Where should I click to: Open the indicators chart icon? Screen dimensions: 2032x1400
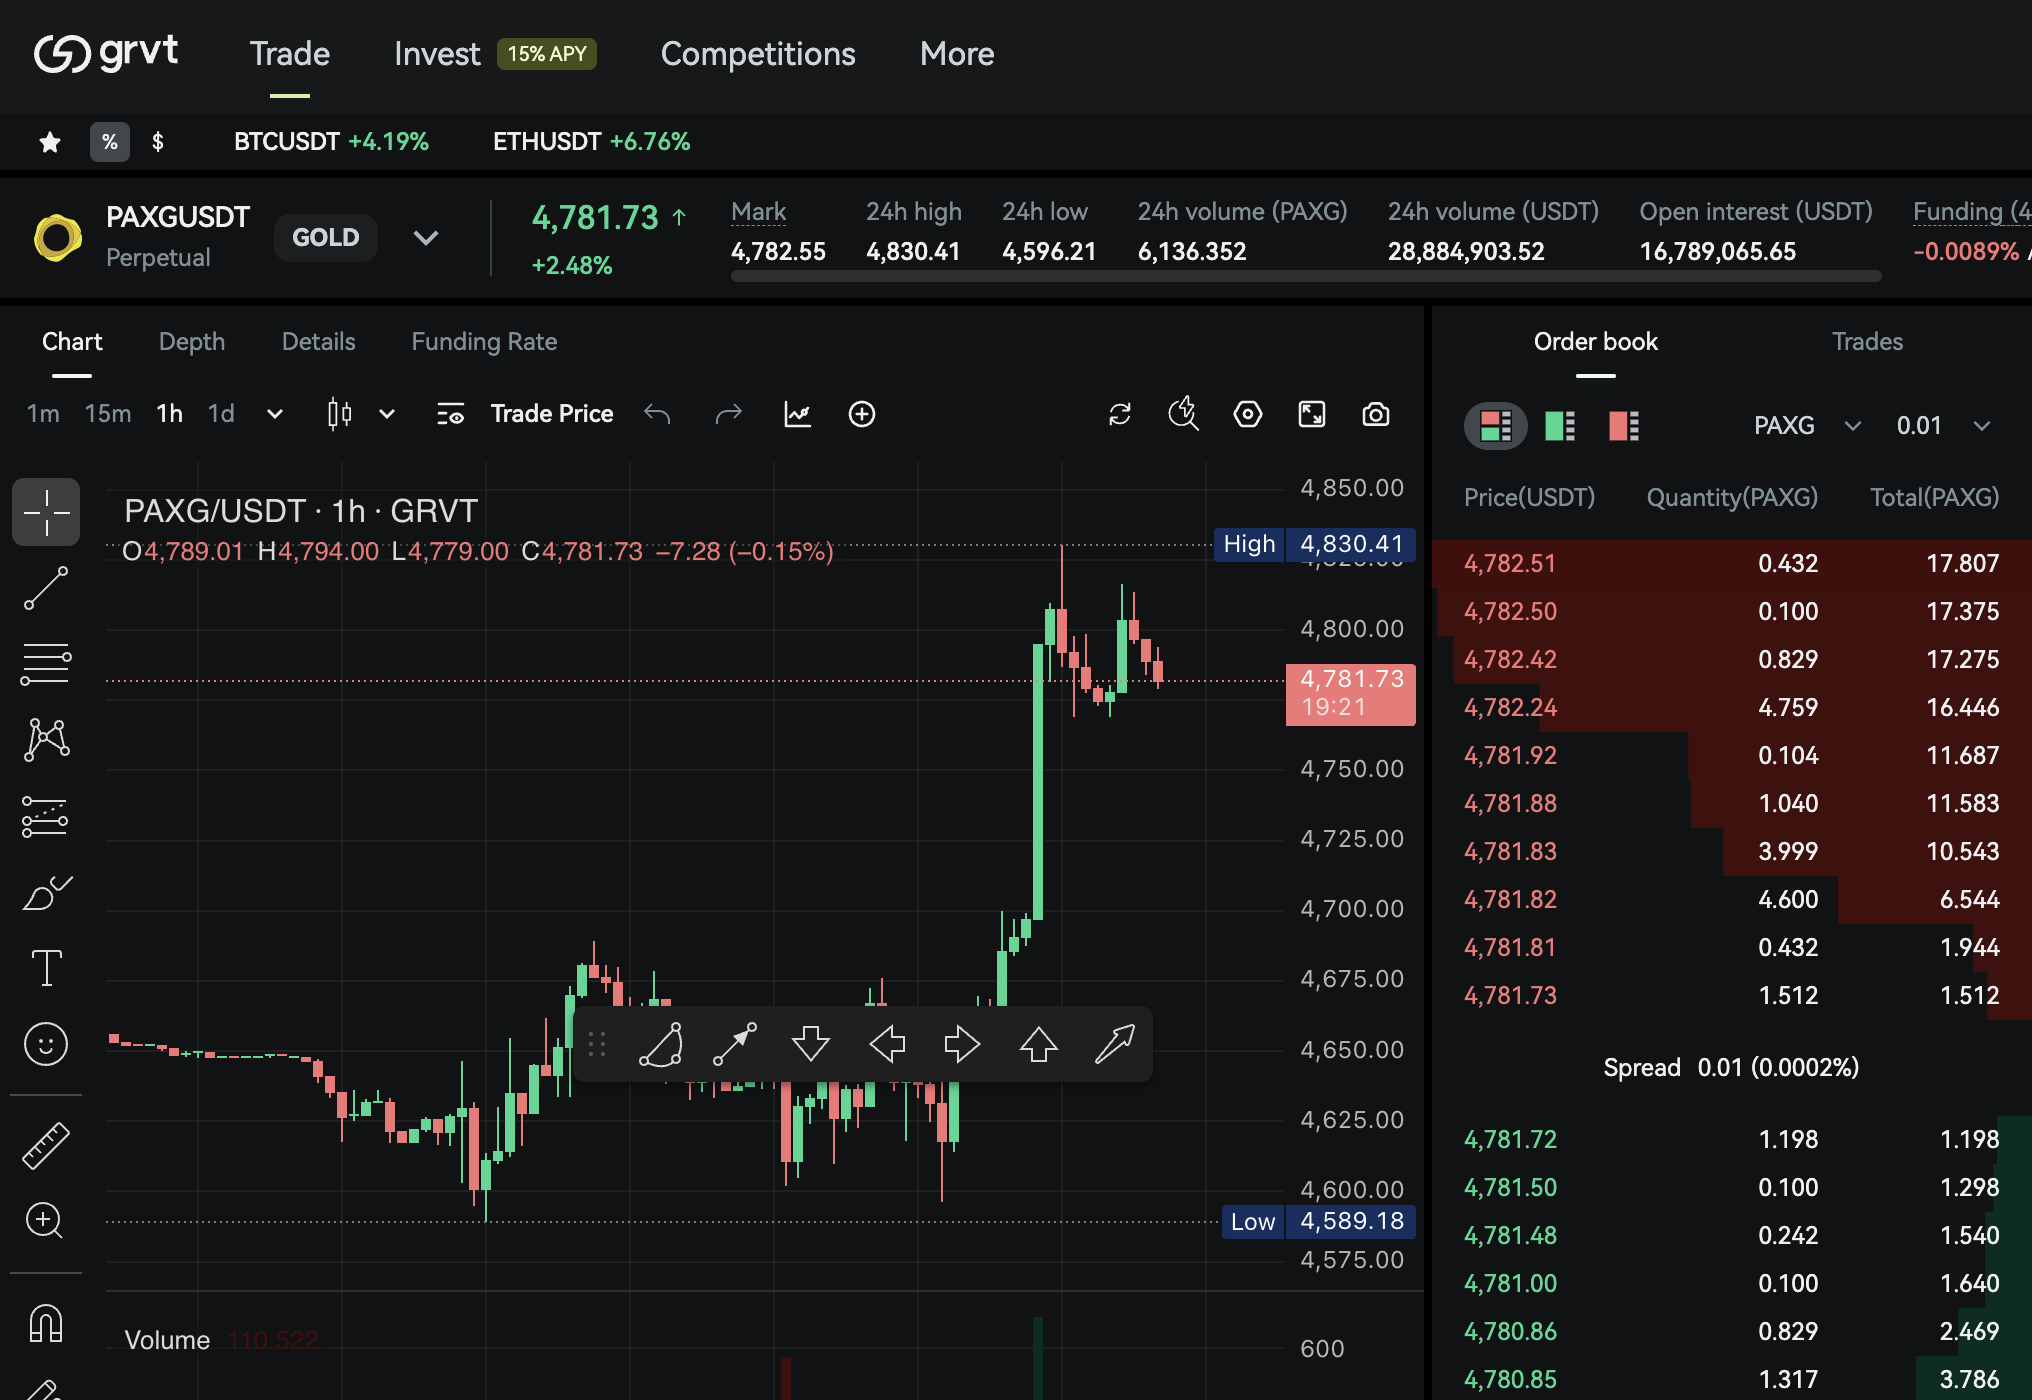(x=797, y=414)
